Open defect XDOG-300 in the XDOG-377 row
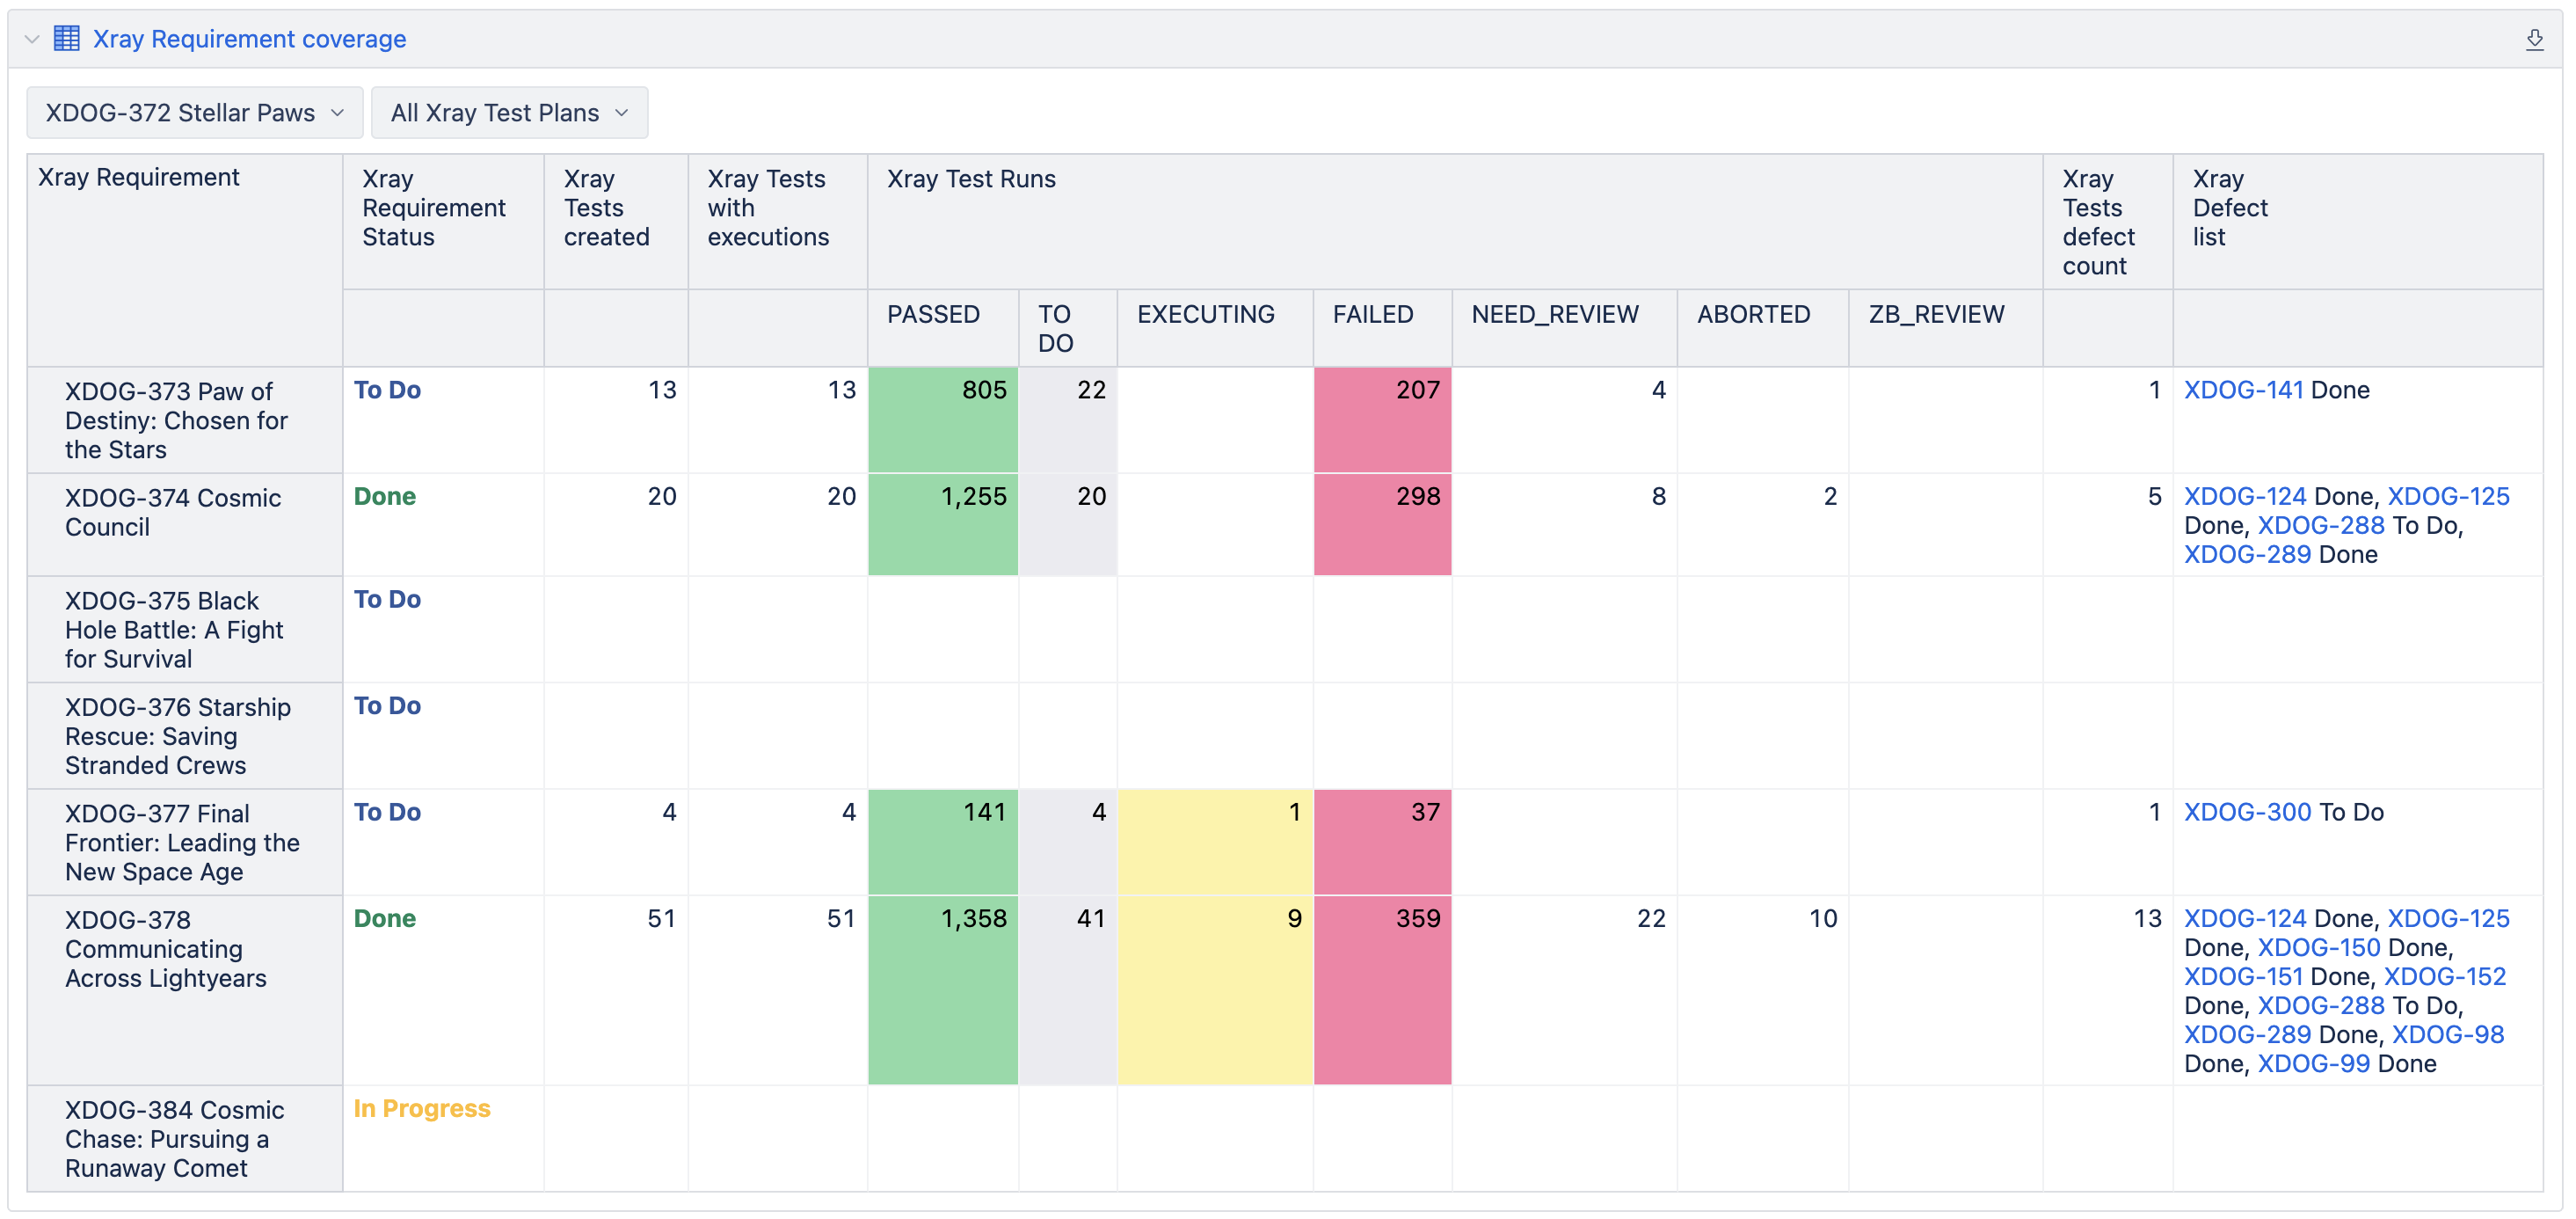The image size is (2576, 1219). click(x=2245, y=812)
